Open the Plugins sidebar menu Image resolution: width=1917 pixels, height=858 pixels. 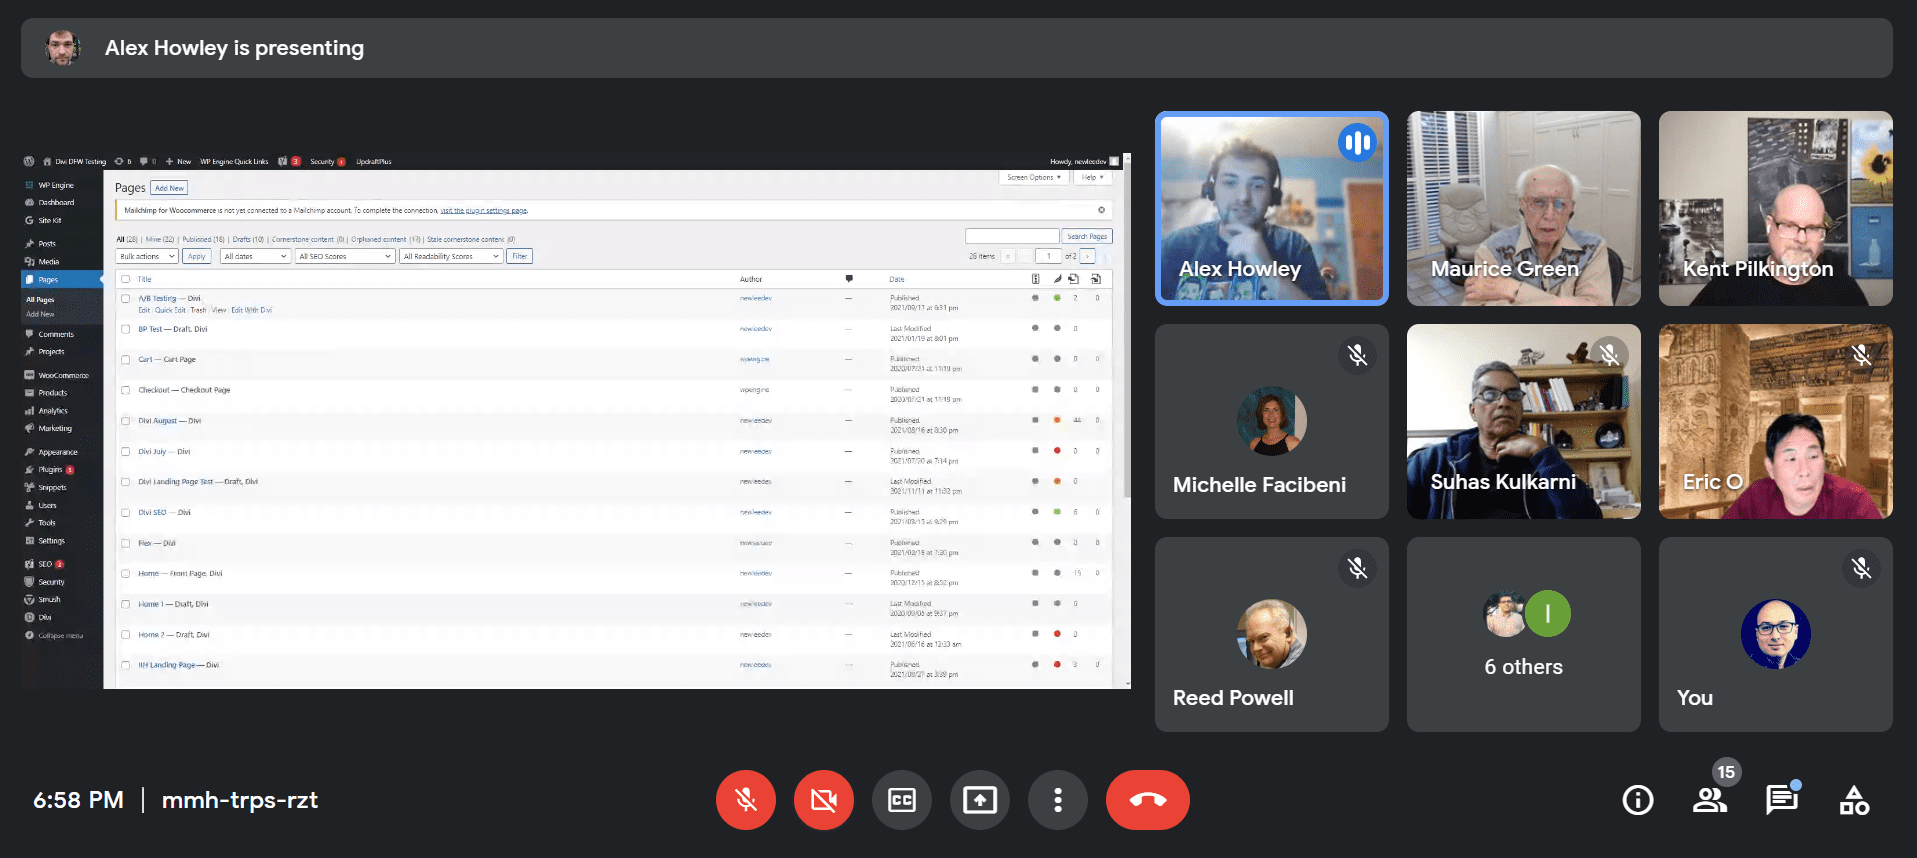(x=50, y=469)
